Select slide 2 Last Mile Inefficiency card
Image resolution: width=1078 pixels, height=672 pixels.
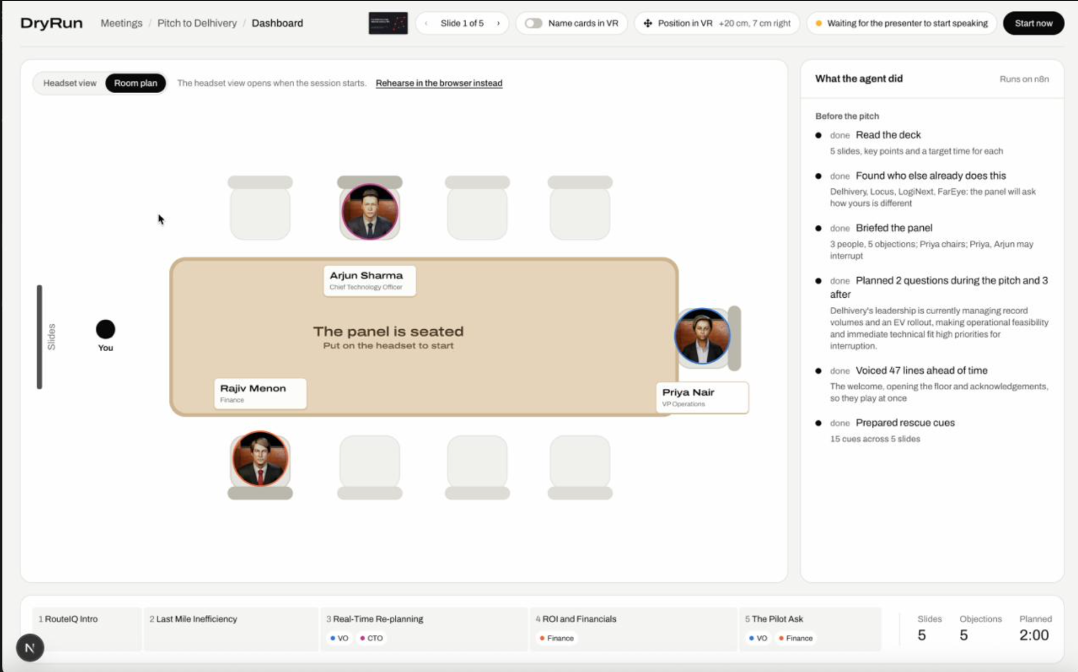[x=230, y=629]
